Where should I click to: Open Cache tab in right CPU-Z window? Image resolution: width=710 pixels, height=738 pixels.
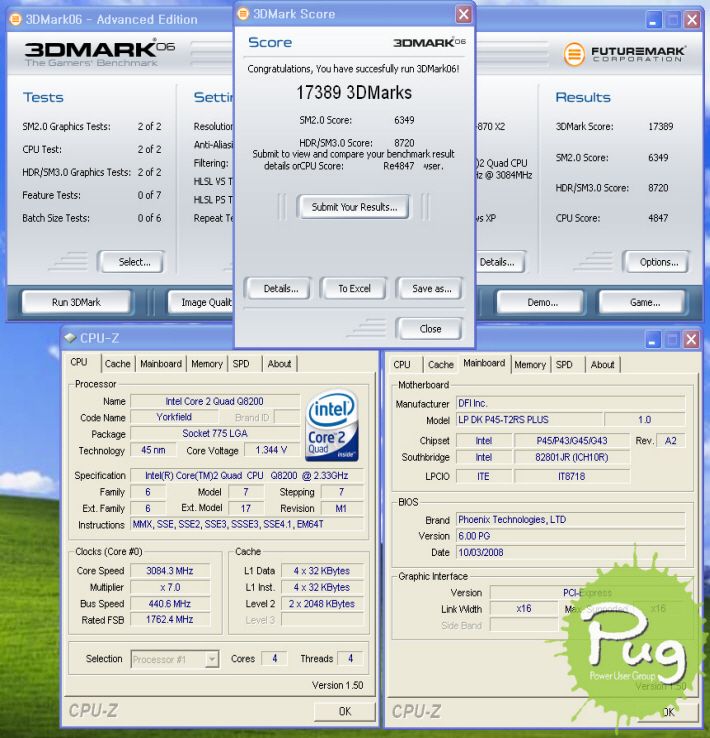coord(441,365)
